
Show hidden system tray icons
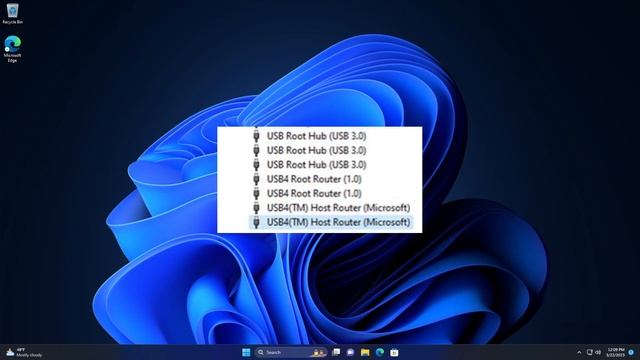[579, 352]
